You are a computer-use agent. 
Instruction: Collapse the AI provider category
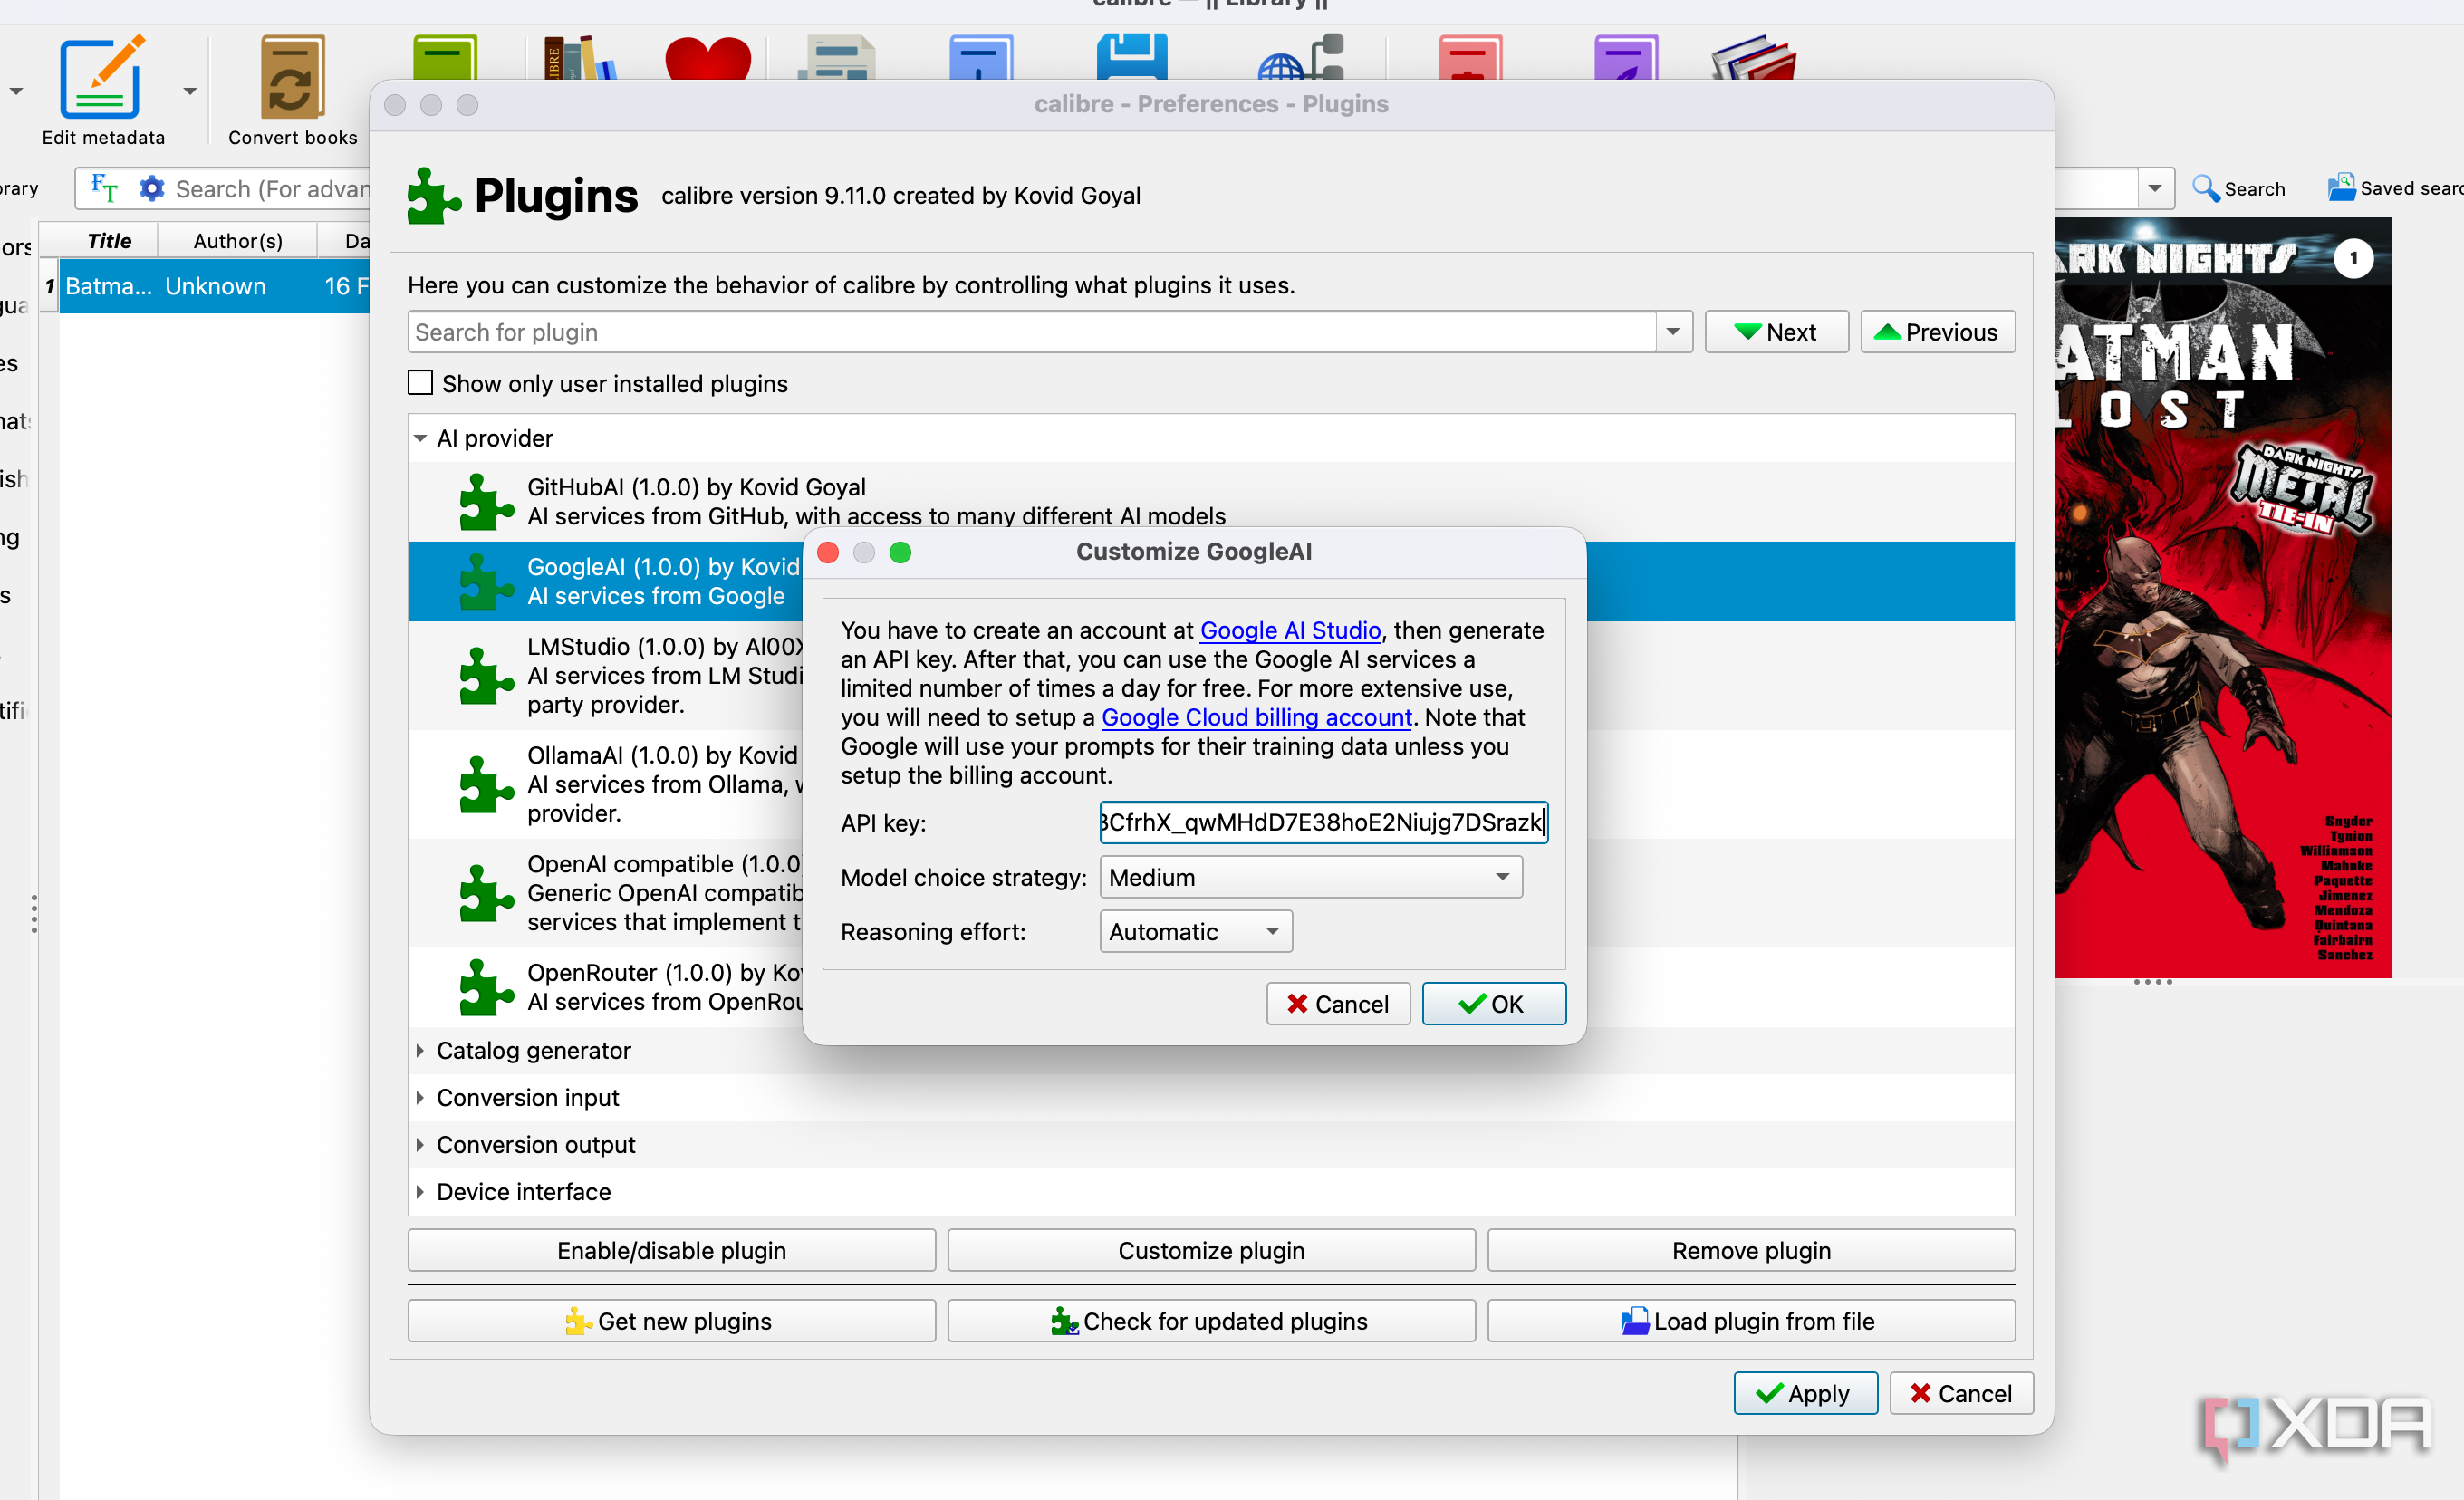(420, 438)
